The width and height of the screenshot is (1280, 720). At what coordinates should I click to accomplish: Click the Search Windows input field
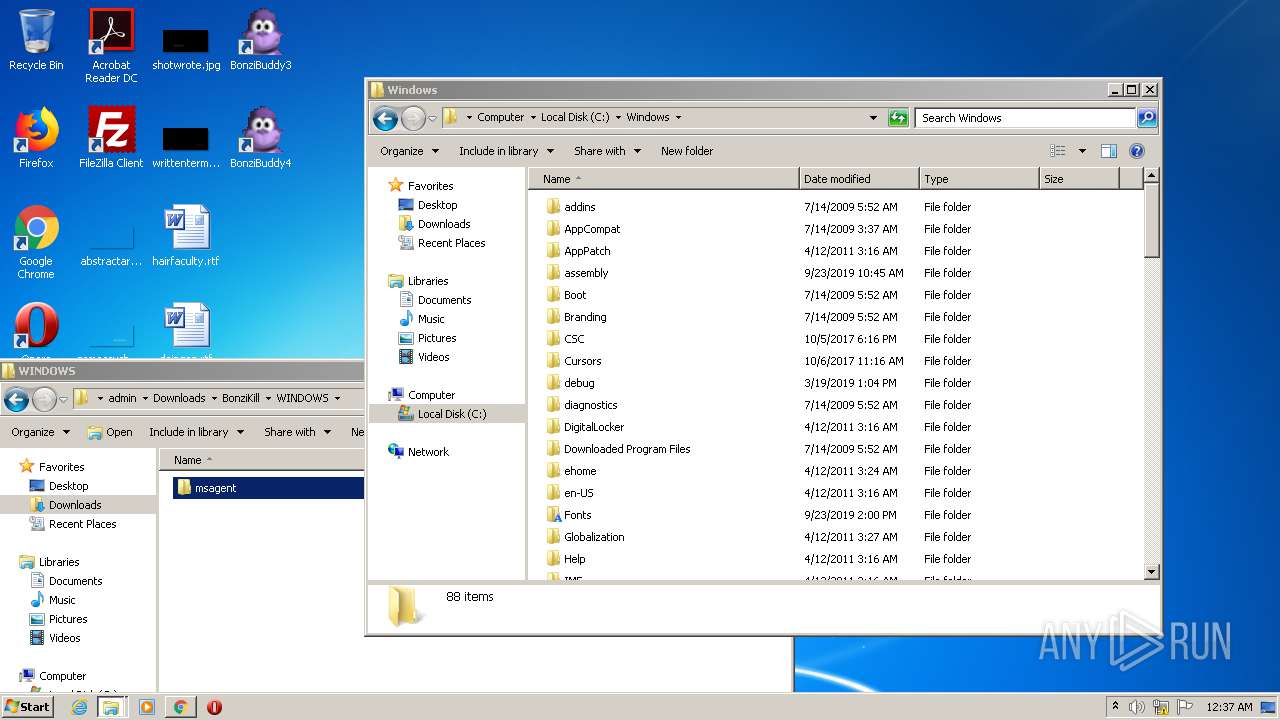coord(1025,118)
